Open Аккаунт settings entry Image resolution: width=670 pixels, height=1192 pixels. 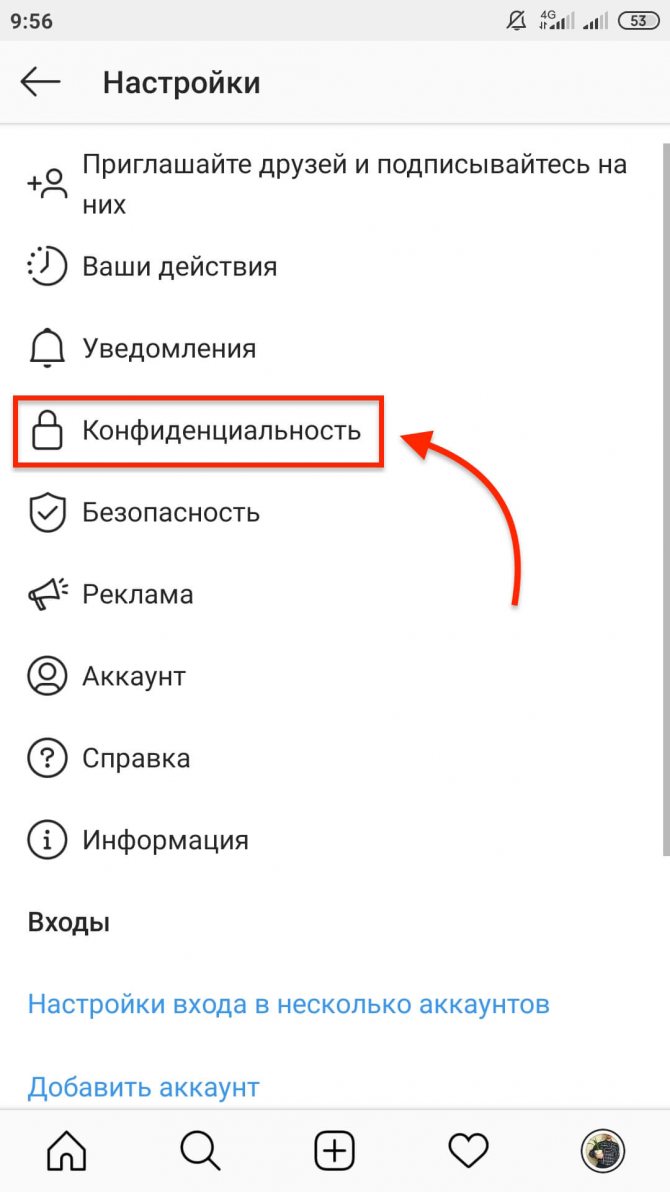point(134,677)
